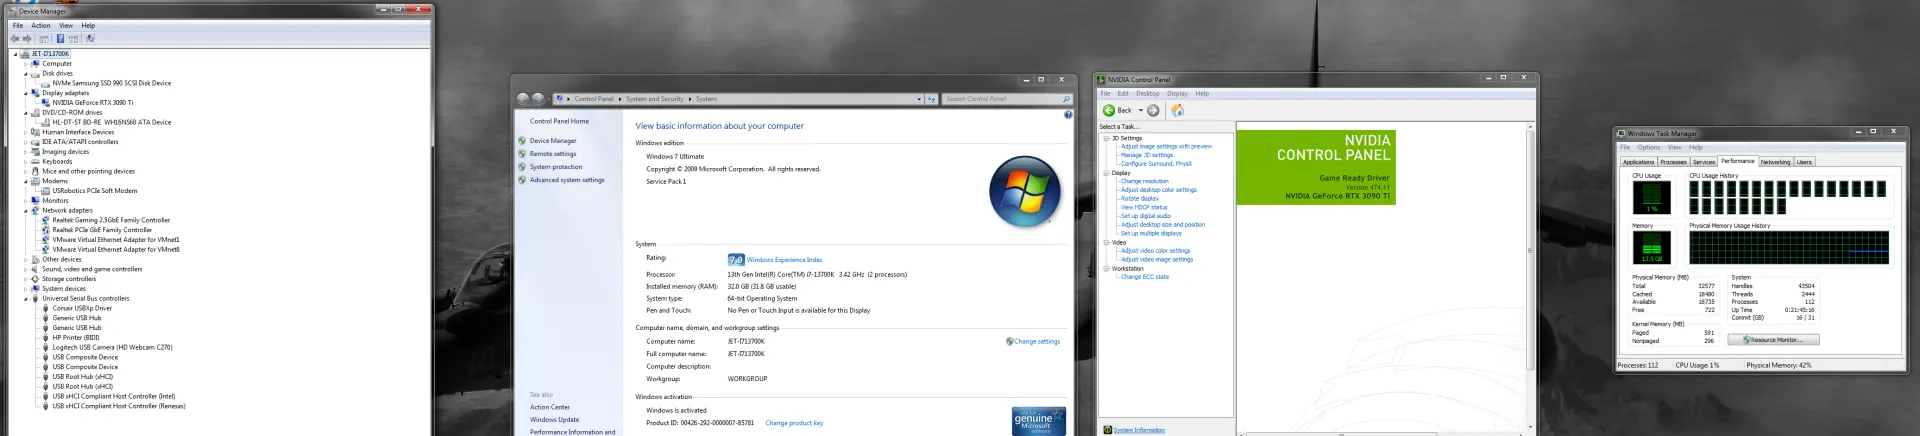Select NVMe Samsung SSD 990 SCSI Disk Device
Screen dimensions: 1920x436
[x=111, y=83]
